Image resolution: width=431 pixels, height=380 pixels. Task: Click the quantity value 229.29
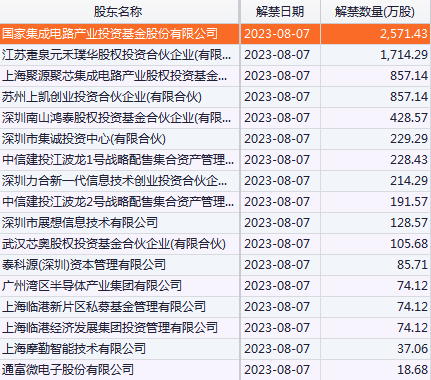pos(409,139)
